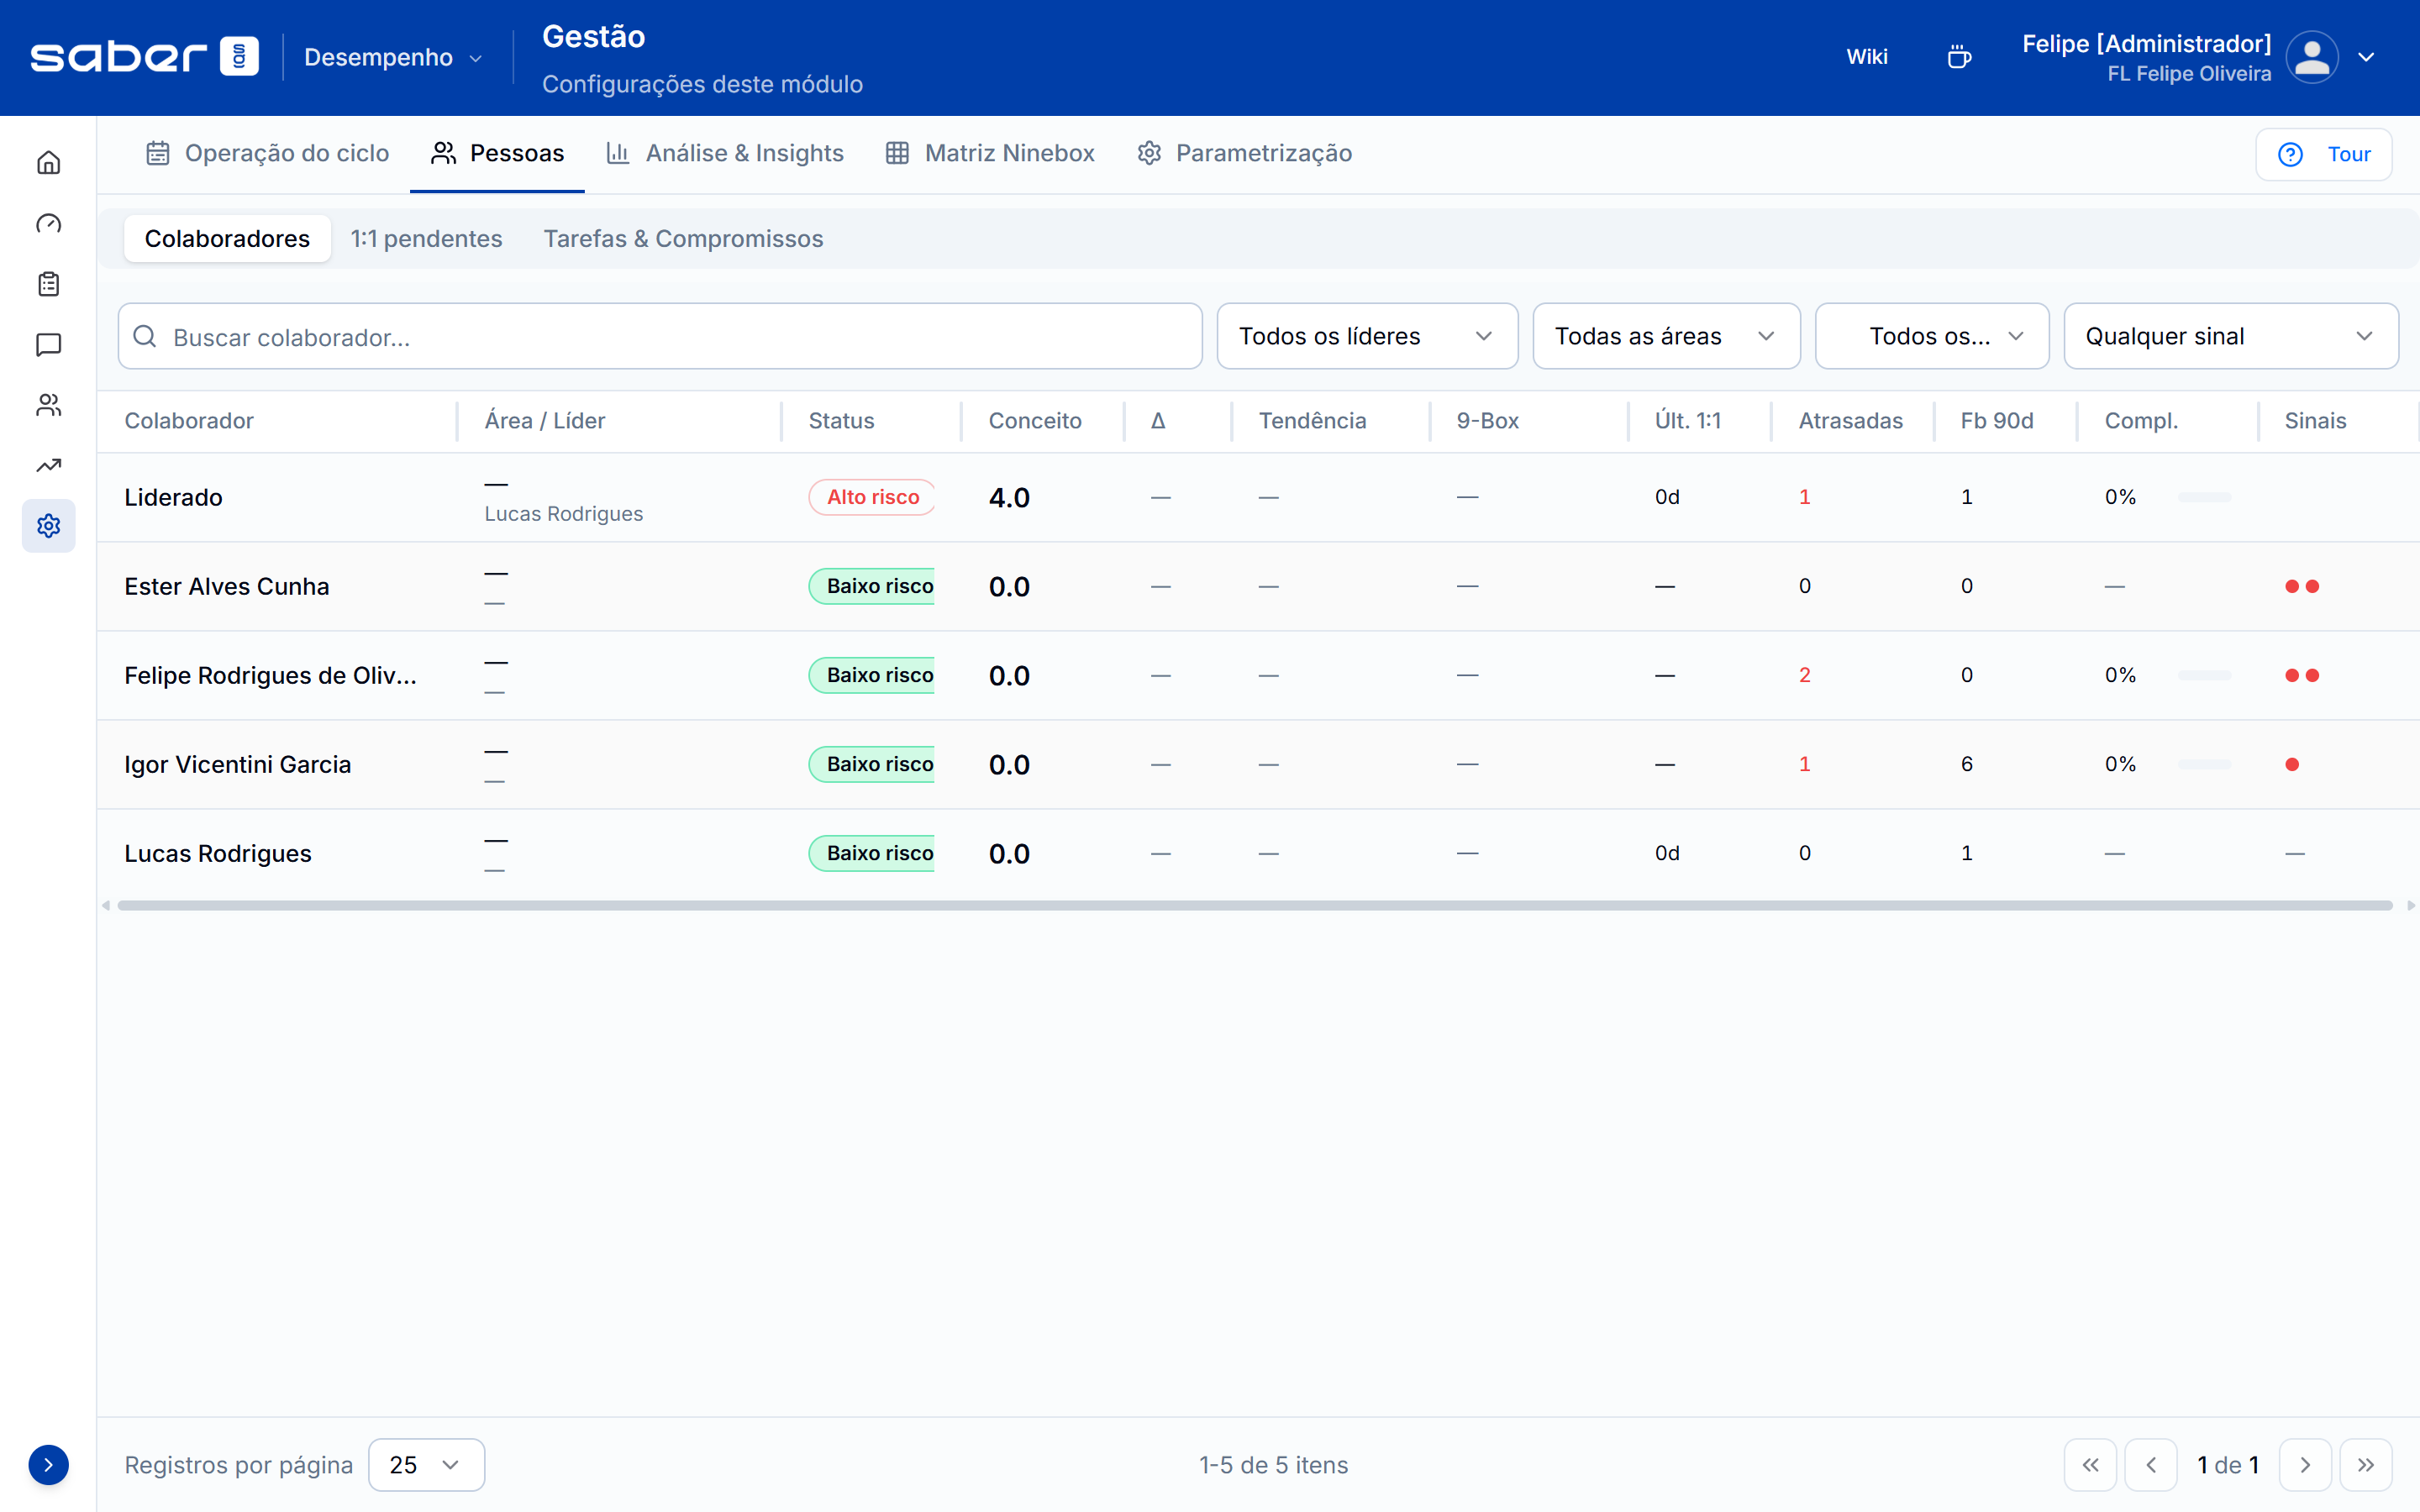Click the Saber logo
2420x1512 pixels.
pos(144,57)
